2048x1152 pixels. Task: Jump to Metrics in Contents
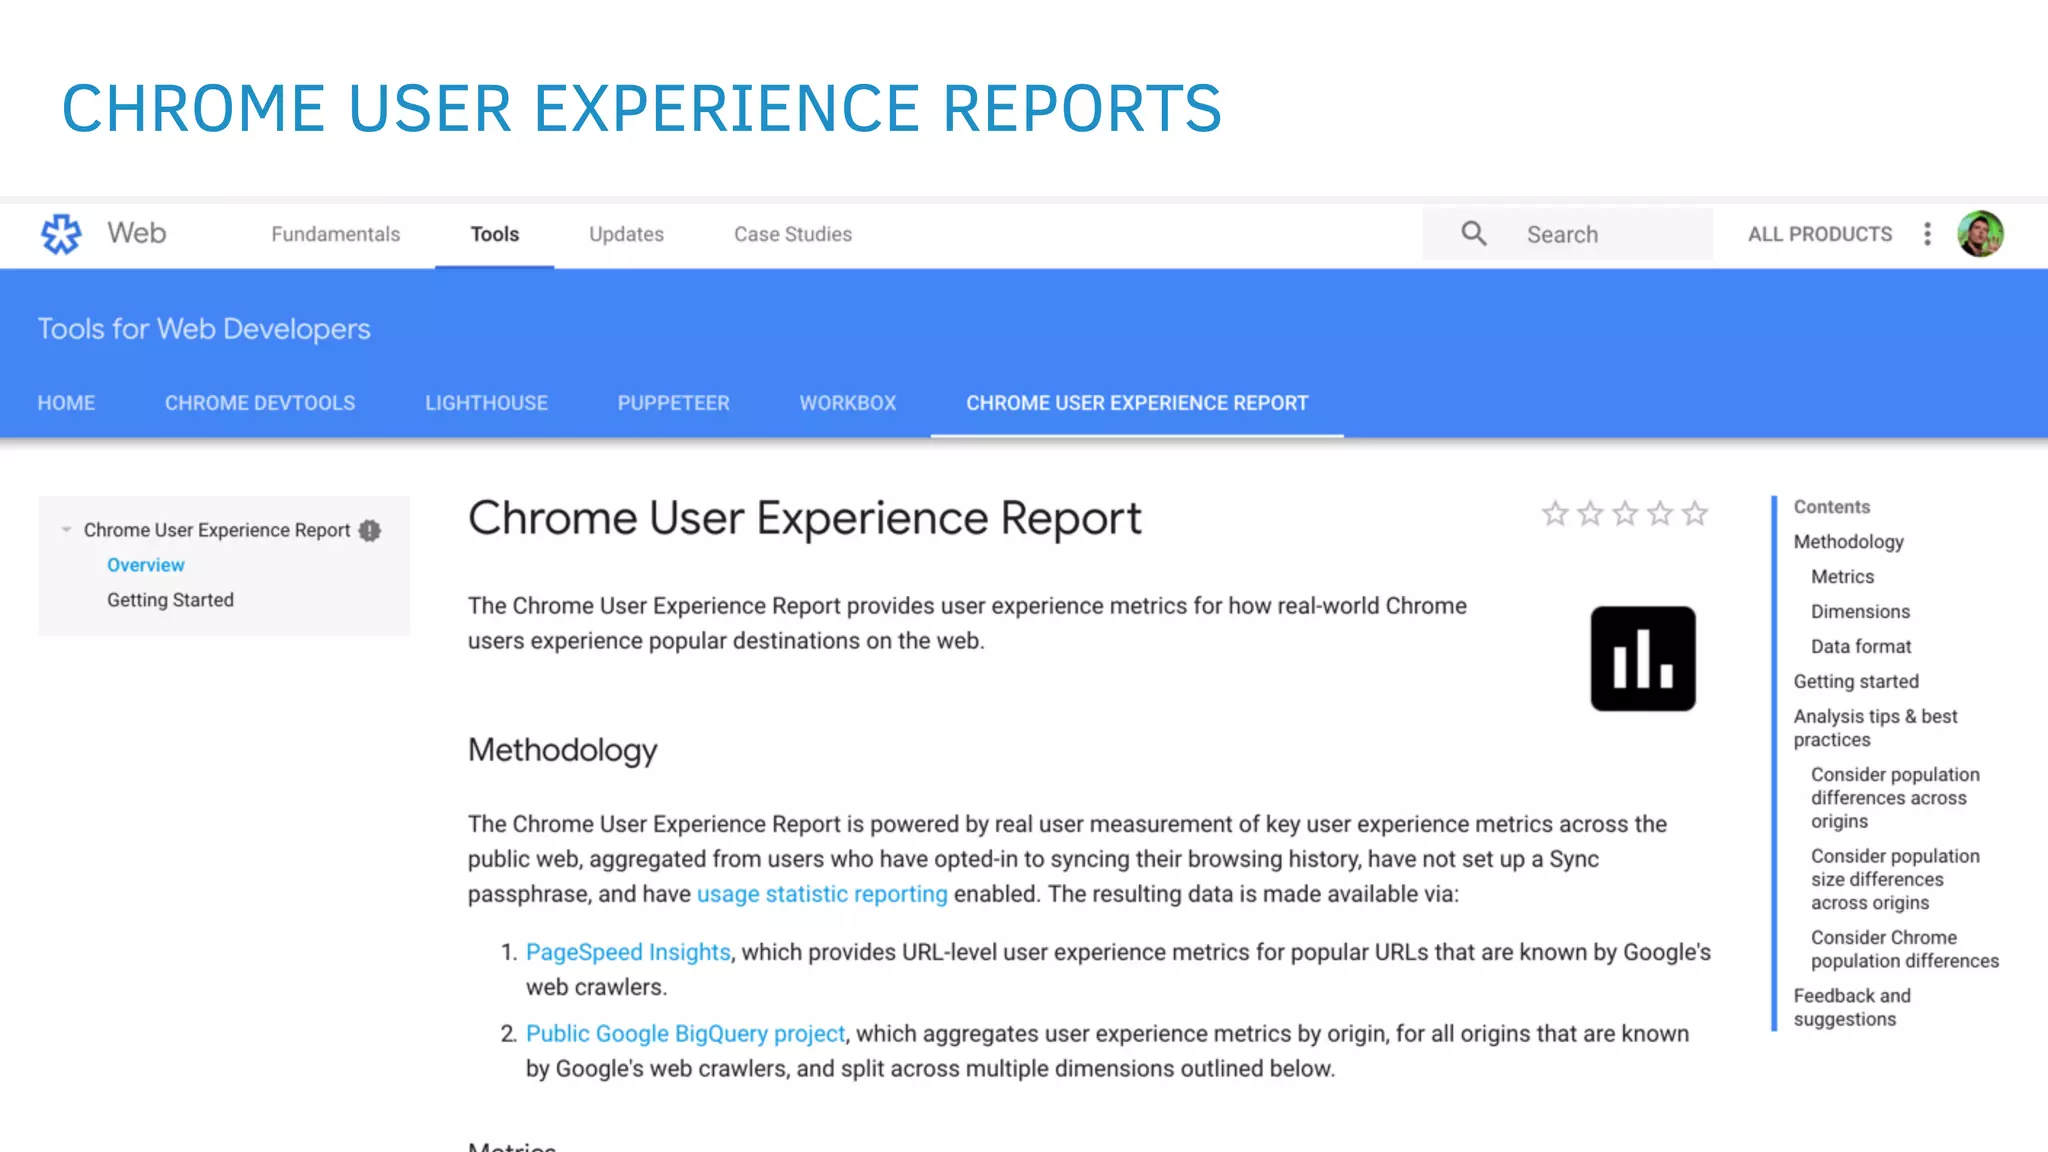coord(1842,577)
